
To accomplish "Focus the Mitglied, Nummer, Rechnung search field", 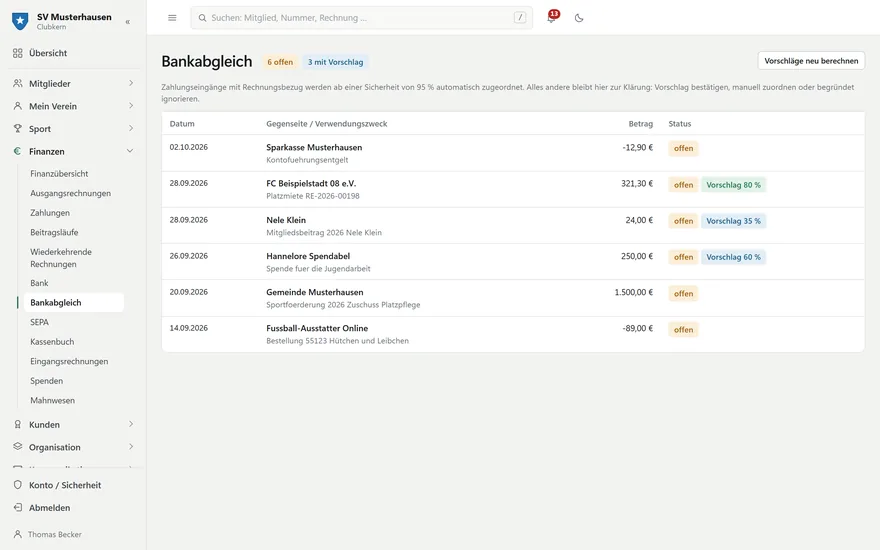I will [361, 18].
